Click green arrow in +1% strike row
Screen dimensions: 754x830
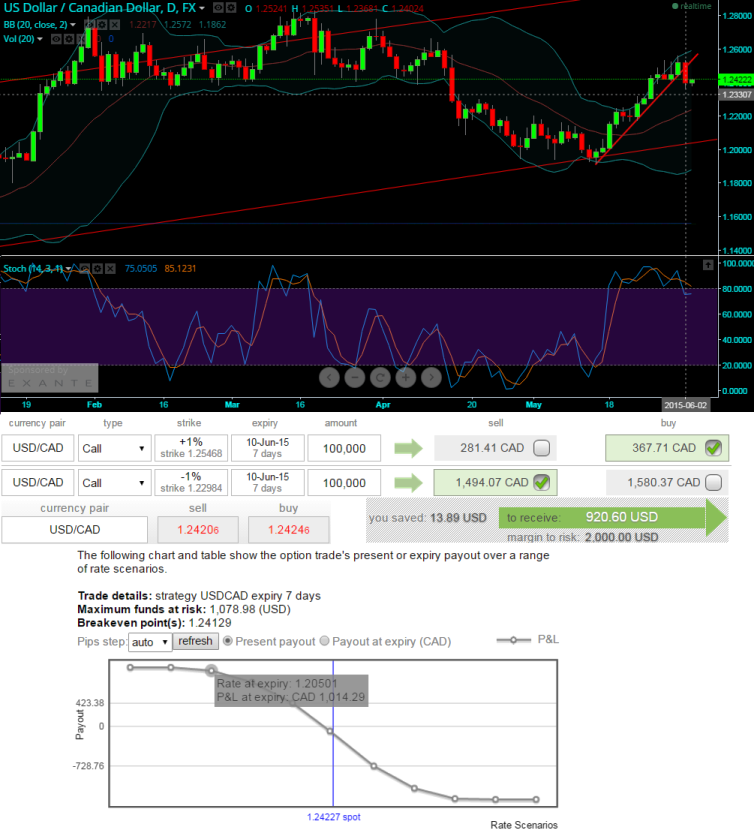tap(409, 448)
